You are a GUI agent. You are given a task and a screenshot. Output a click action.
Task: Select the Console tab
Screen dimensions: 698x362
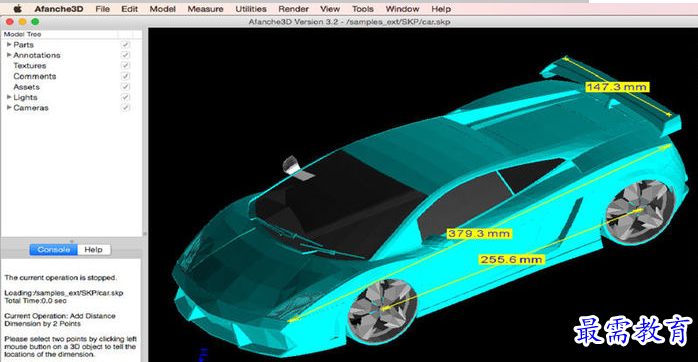53,250
